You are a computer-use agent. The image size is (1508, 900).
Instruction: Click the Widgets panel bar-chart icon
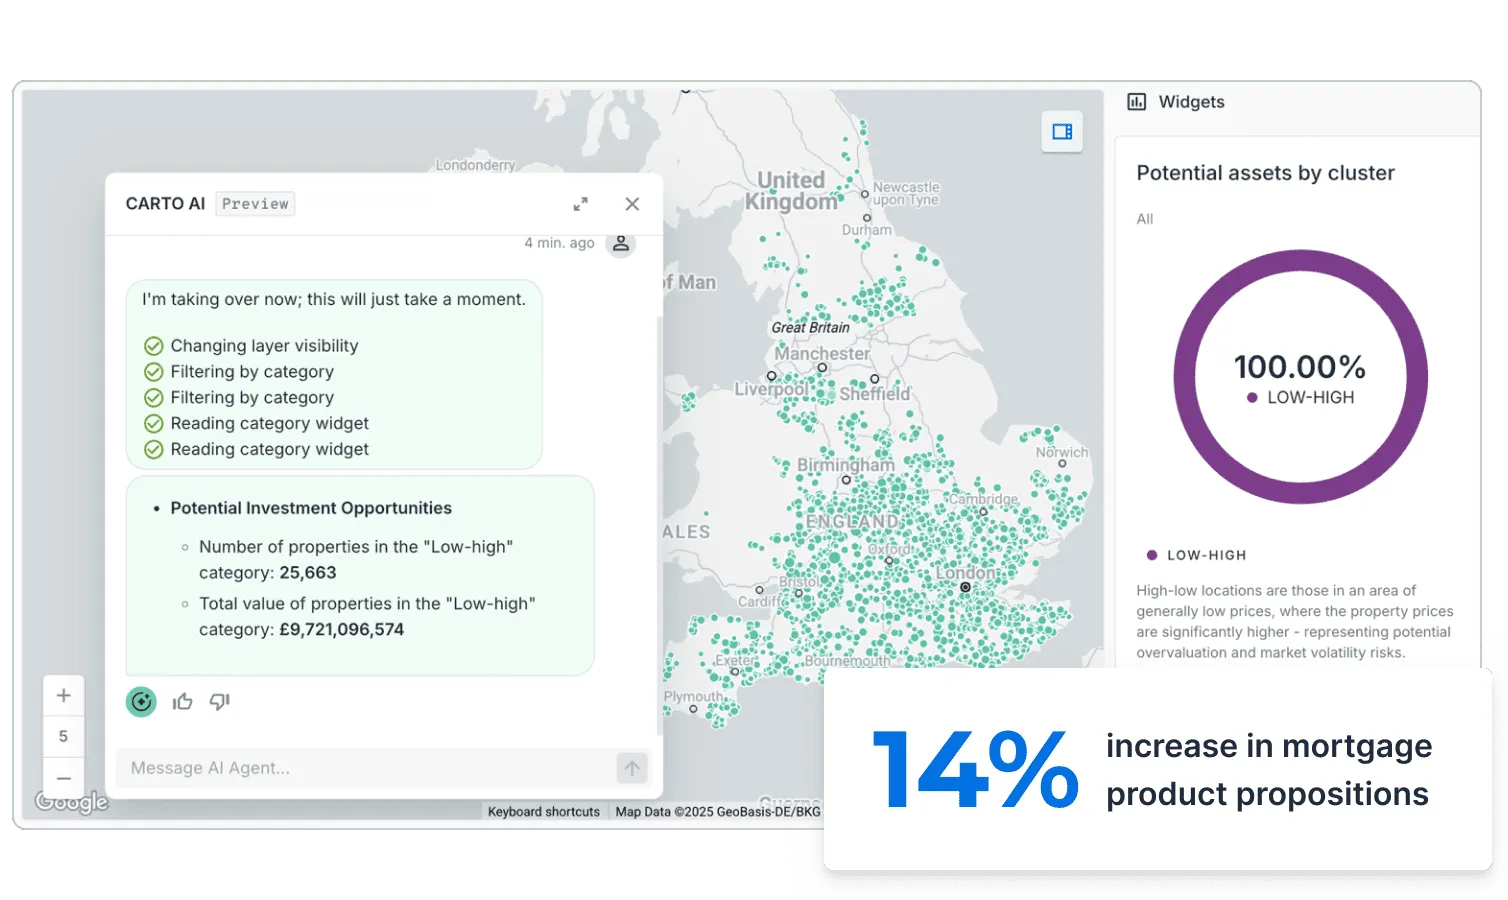pyautogui.click(x=1135, y=101)
